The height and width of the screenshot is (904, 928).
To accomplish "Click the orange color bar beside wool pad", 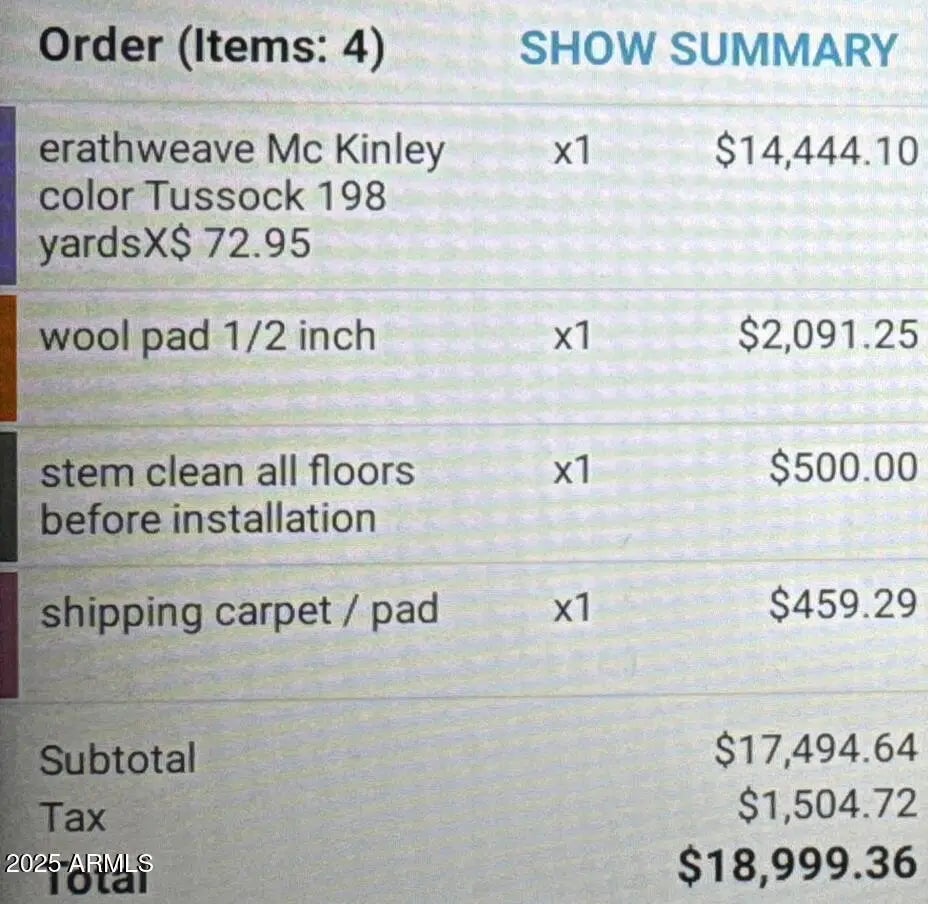I will click(x=7, y=356).
